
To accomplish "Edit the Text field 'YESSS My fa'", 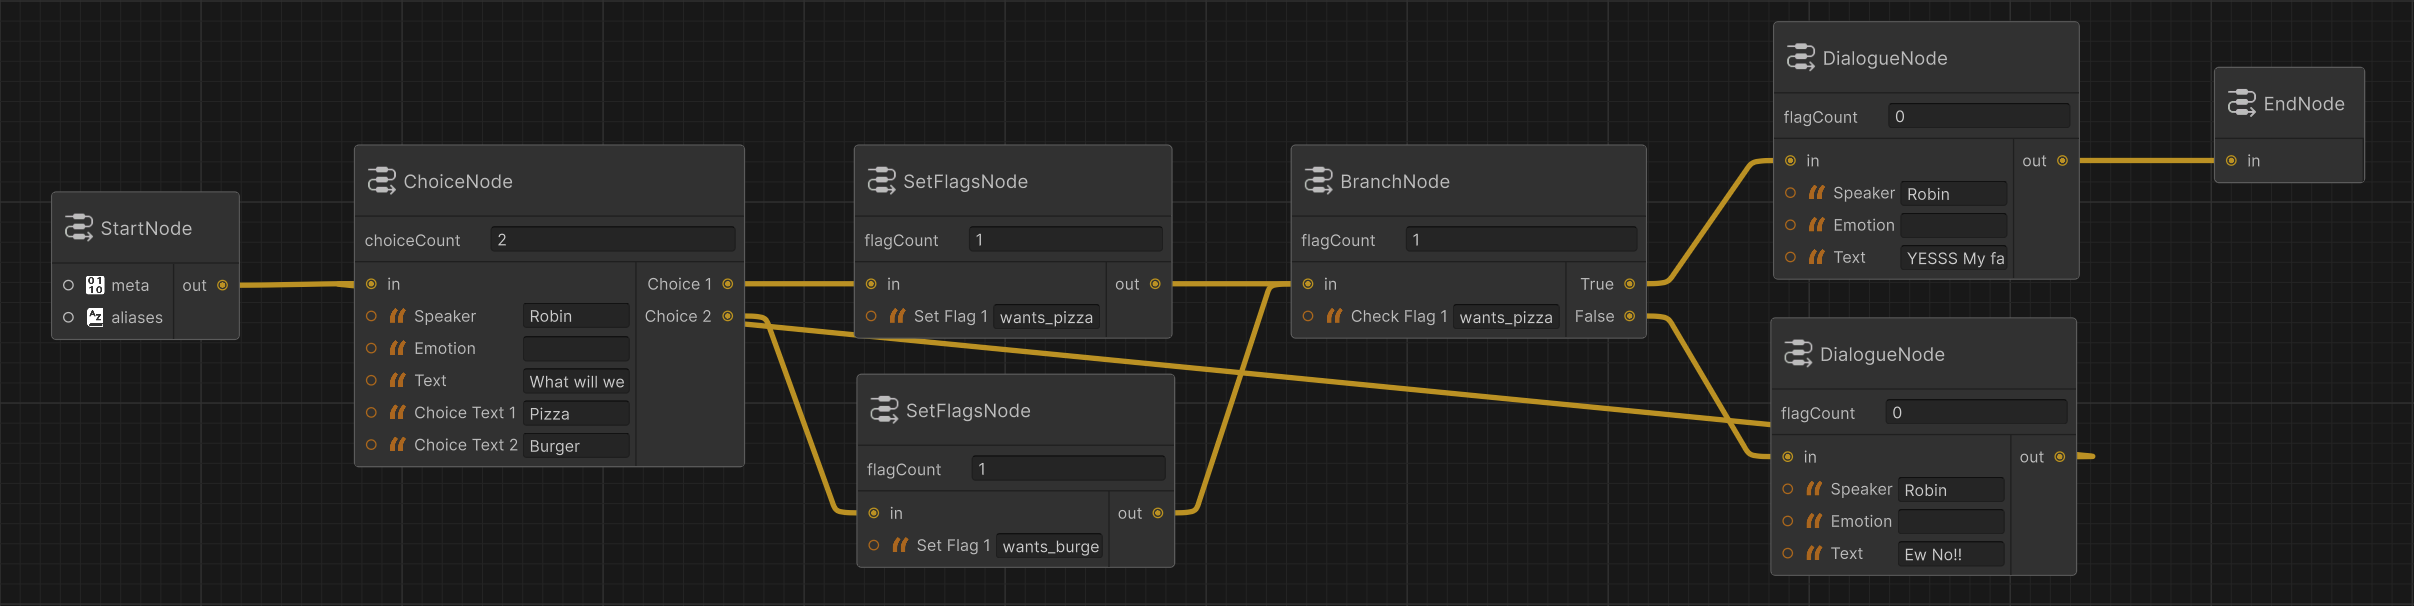I will pos(1954,258).
